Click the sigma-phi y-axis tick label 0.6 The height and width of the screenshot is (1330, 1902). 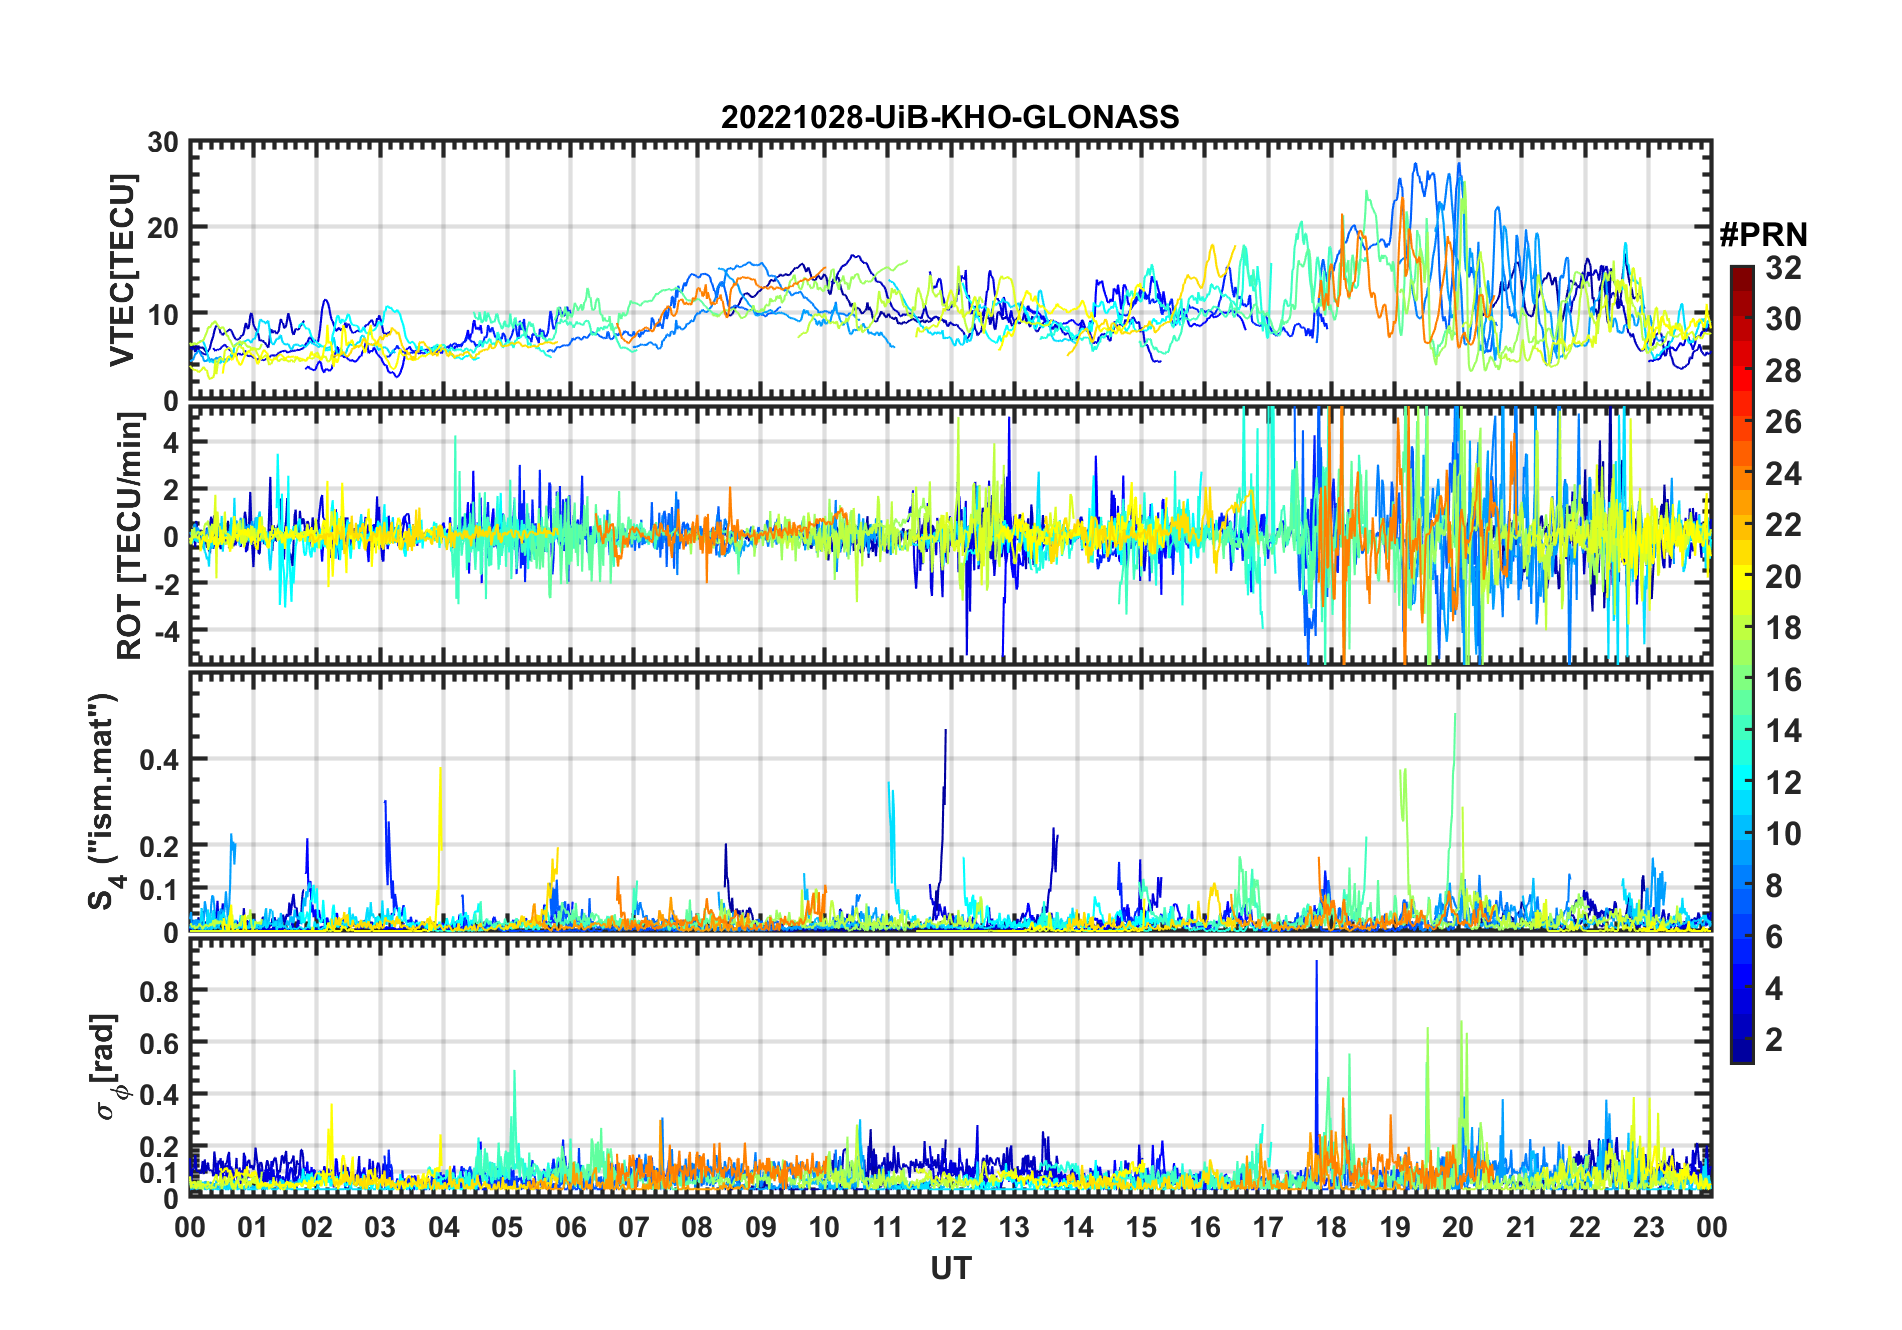pos(159,1042)
